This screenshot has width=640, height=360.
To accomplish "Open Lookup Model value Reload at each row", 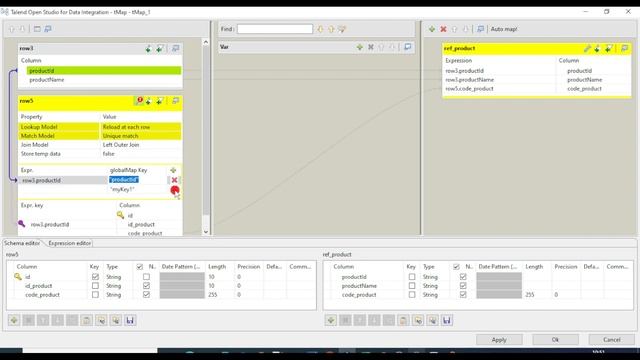I will [140, 127].
